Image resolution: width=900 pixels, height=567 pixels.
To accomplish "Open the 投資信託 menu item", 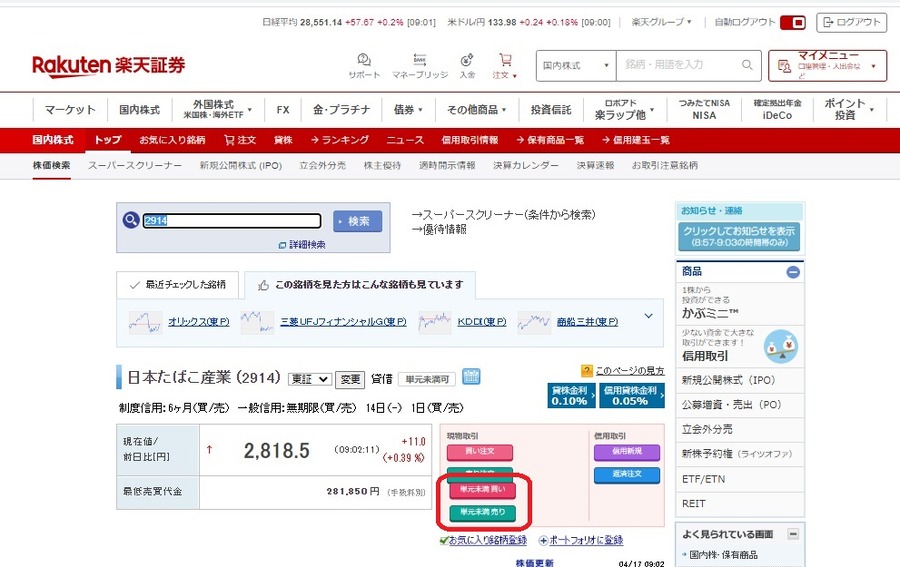I will click(550, 110).
